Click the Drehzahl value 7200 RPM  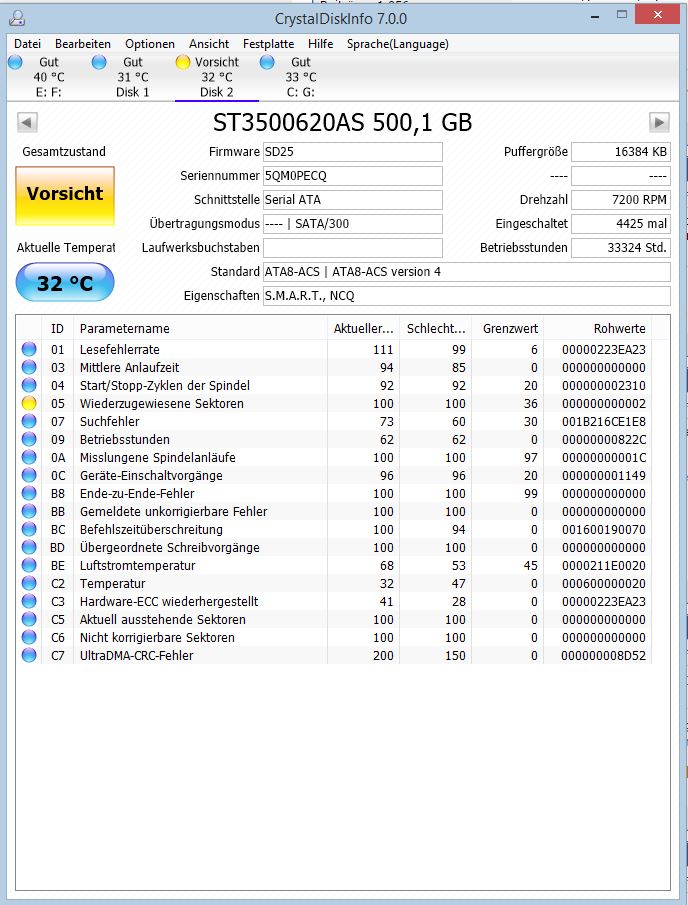point(620,200)
